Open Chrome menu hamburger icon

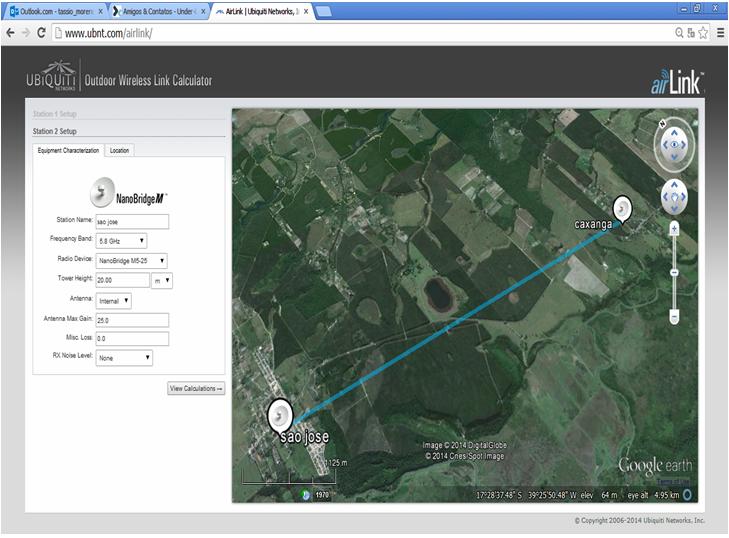[720, 33]
